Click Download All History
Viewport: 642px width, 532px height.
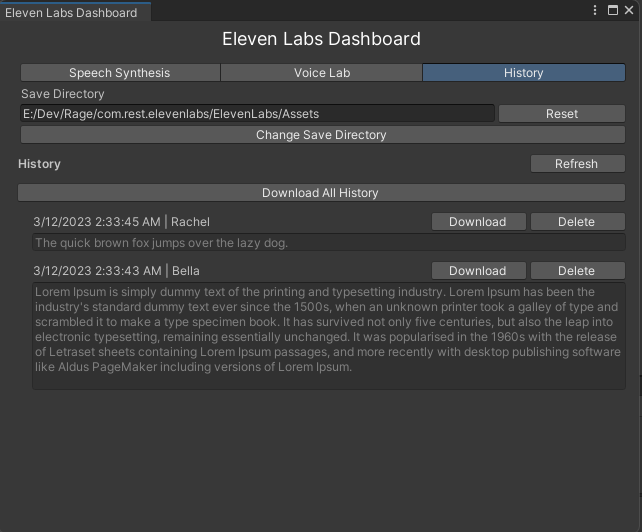tap(321, 193)
